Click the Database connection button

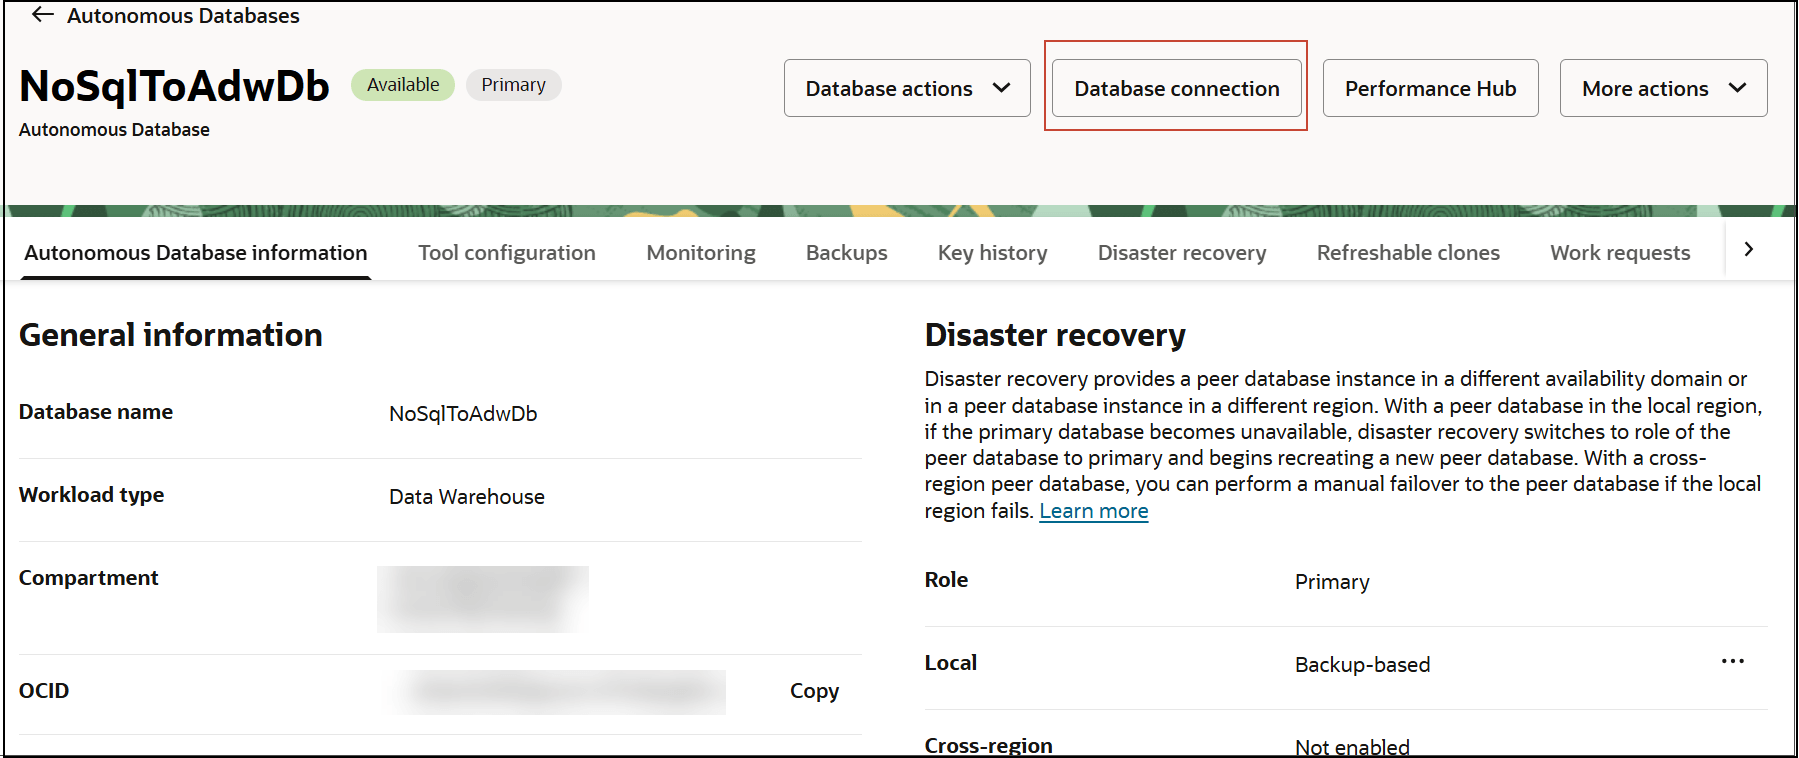pyautogui.click(x=1176, y=88)
